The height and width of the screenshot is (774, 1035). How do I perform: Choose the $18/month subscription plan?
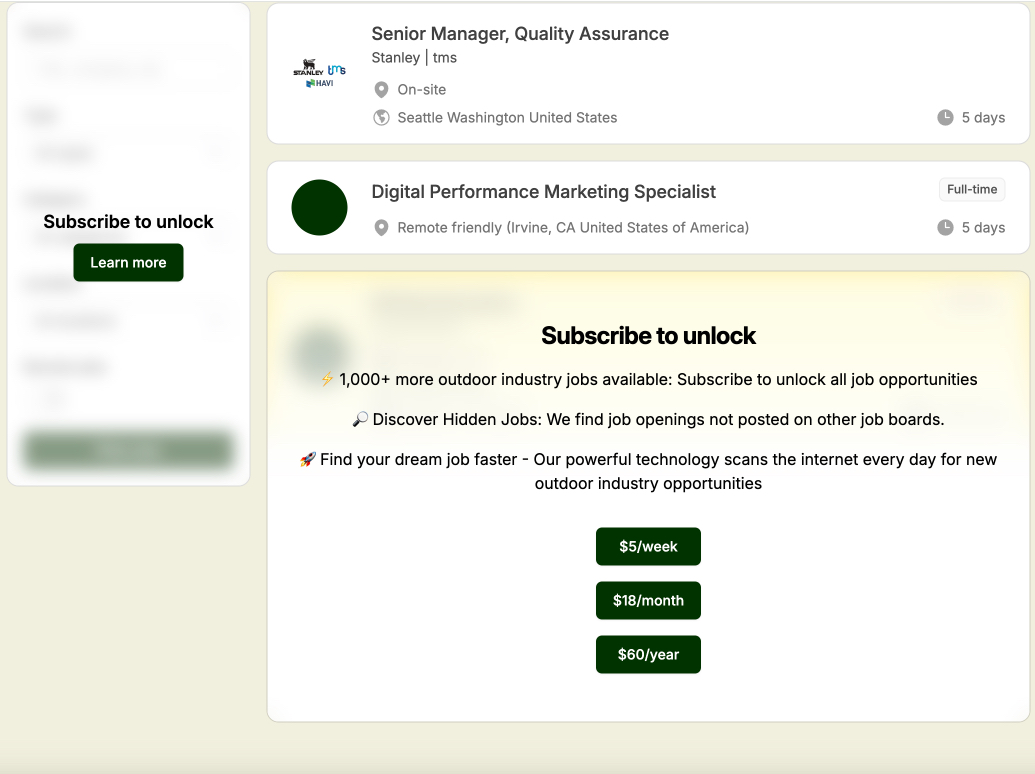pos(648,600)
